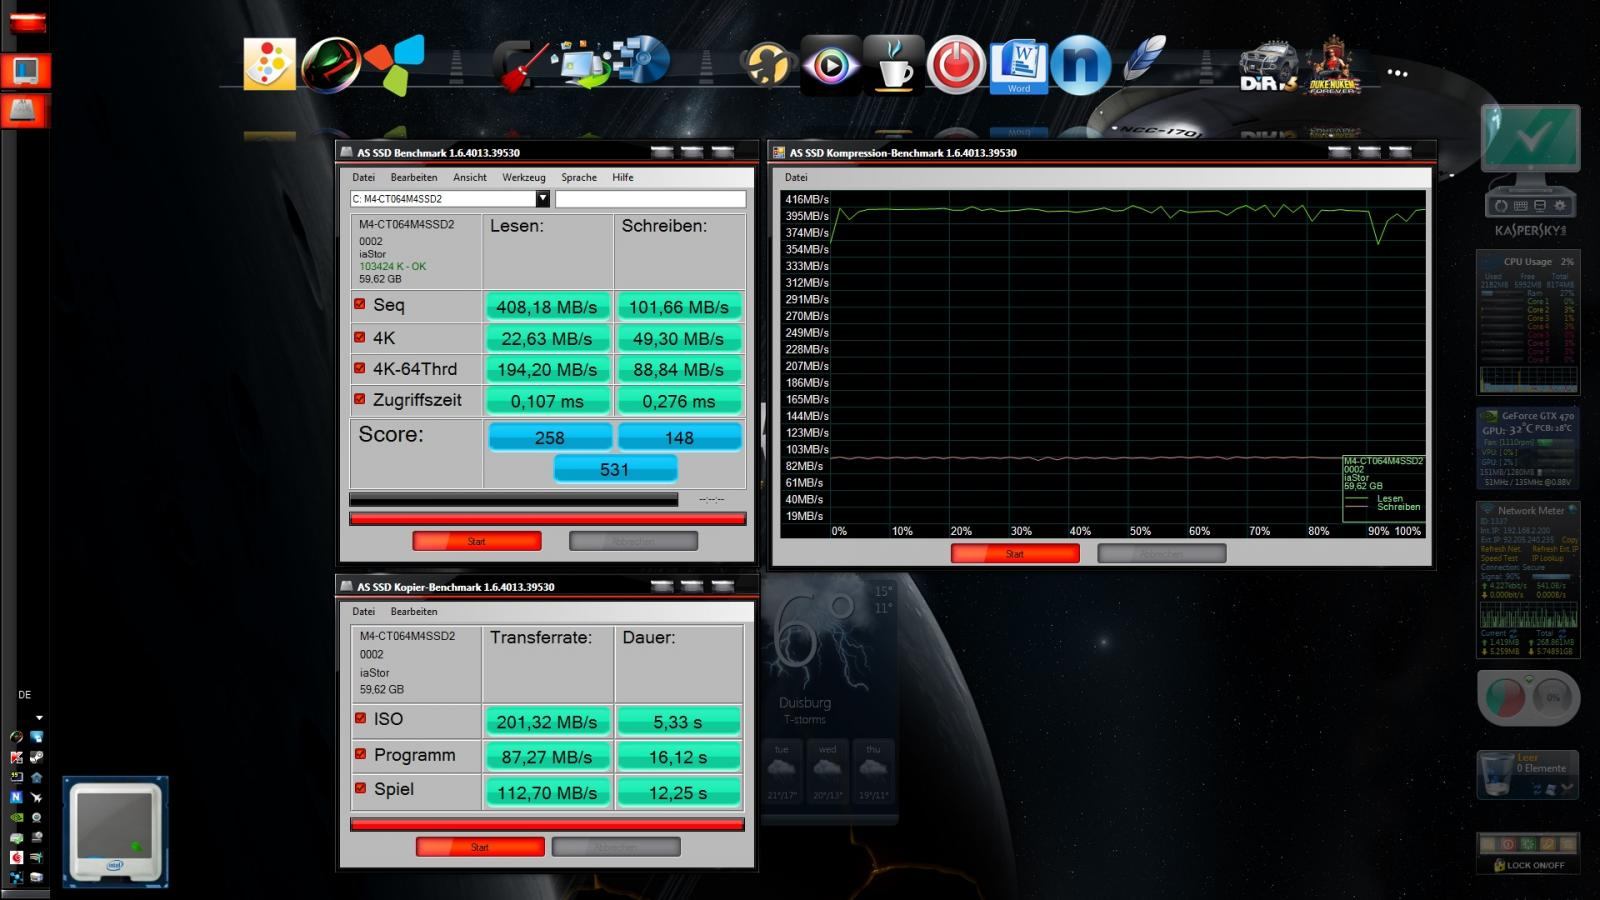Click the LOCK ON/OFF gadget button
The height and width of the screenshot is (900, 1600).
pos(1528,865)
